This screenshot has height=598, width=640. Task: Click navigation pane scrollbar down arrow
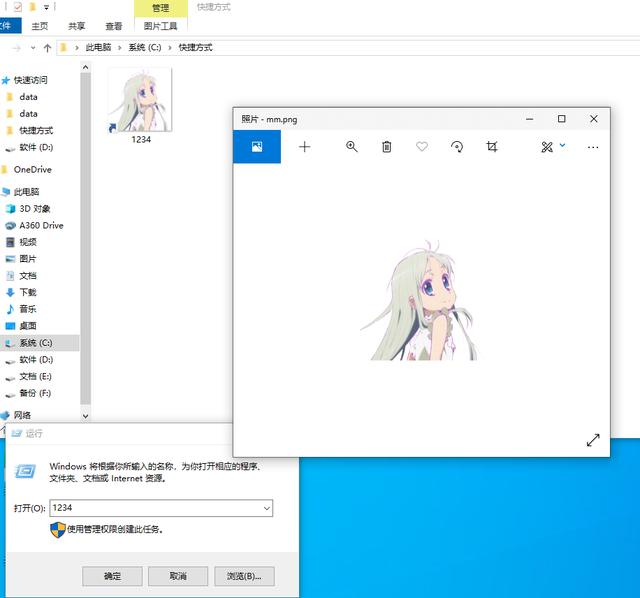click(x=85, y=416)
